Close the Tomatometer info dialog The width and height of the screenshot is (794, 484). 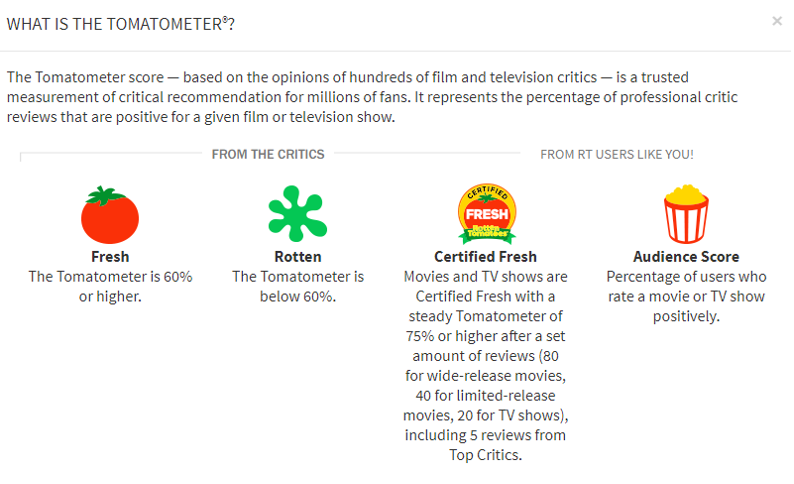(x=777, y=21)
